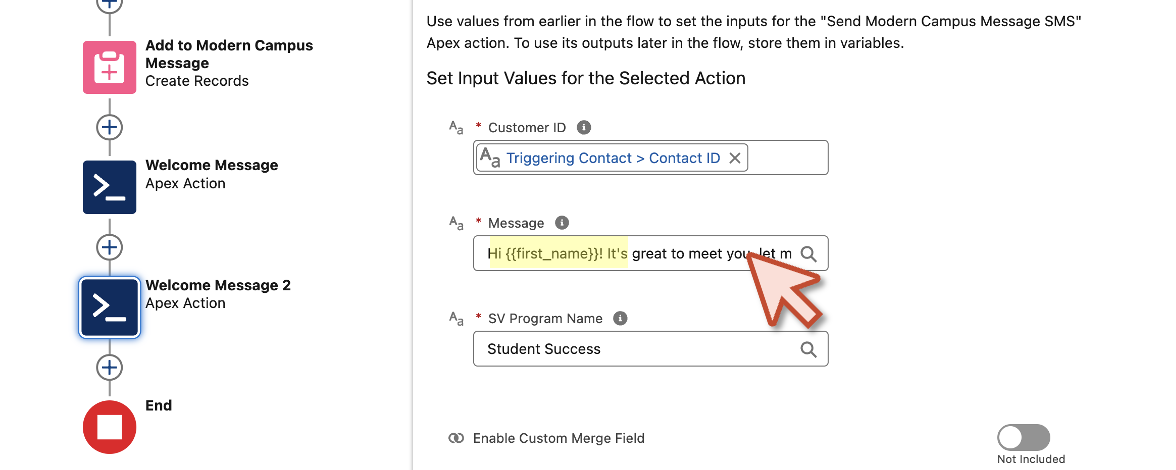The height and width of the screenshot is (470, 1176).
Task: Click the red End node icon
Action: [x=110, y=427]
